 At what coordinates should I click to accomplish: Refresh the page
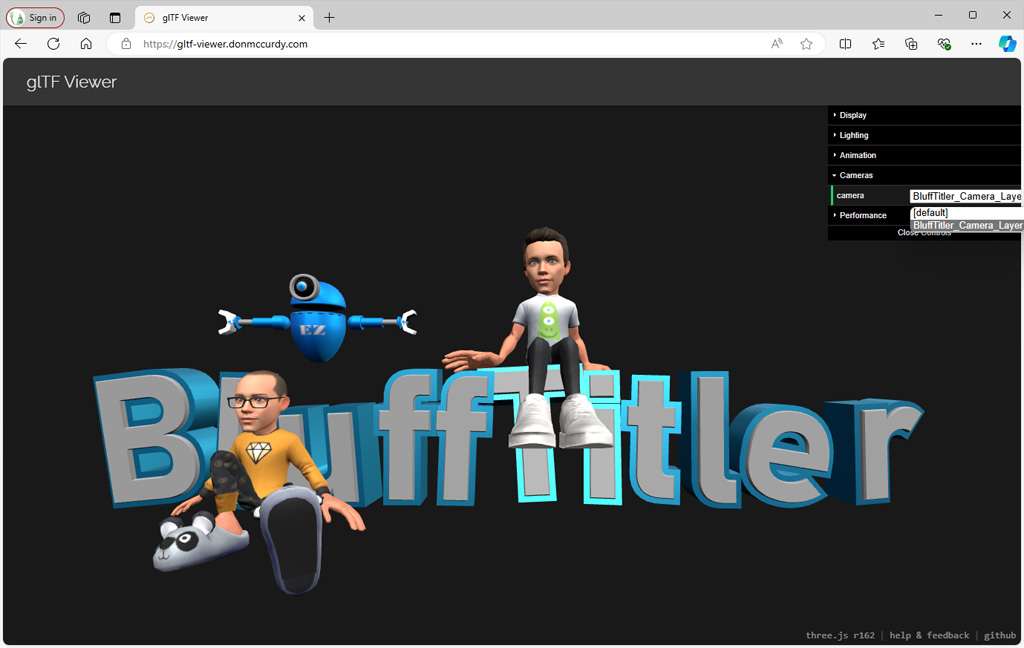(x=54, y=44)
